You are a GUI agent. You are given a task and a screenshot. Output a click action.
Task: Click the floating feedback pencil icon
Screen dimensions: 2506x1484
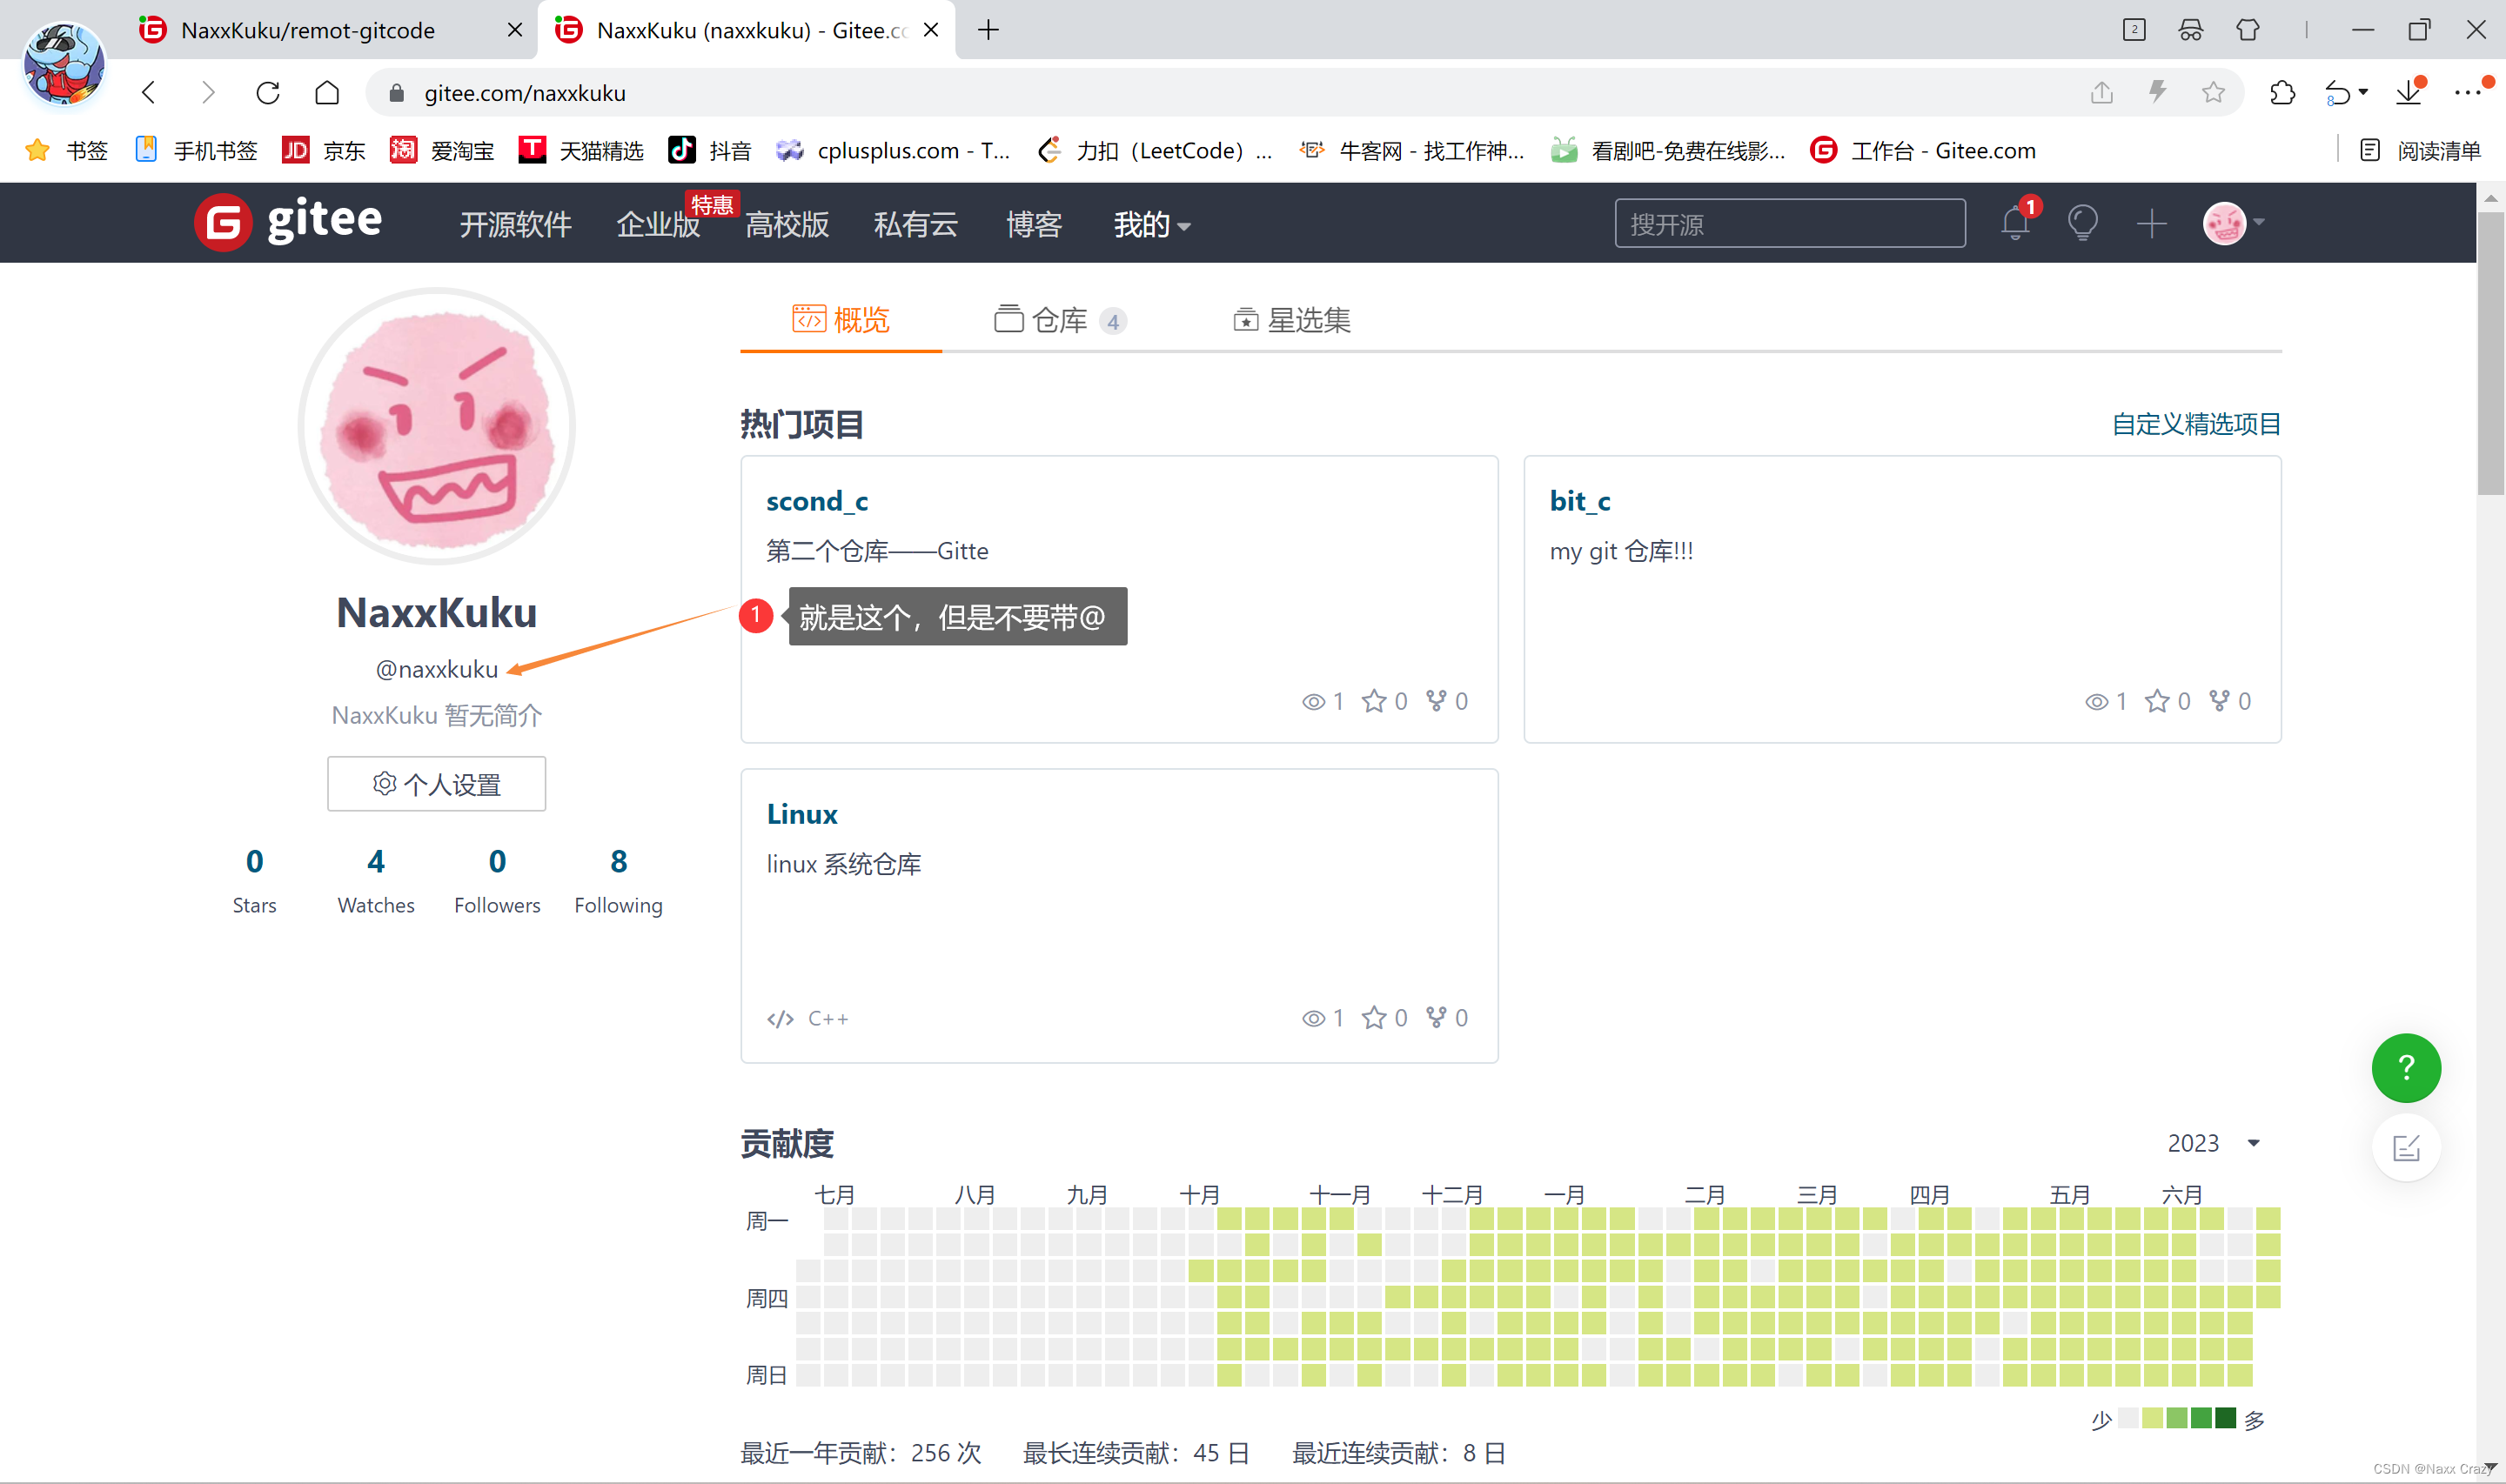[x=2408, y=1147]
